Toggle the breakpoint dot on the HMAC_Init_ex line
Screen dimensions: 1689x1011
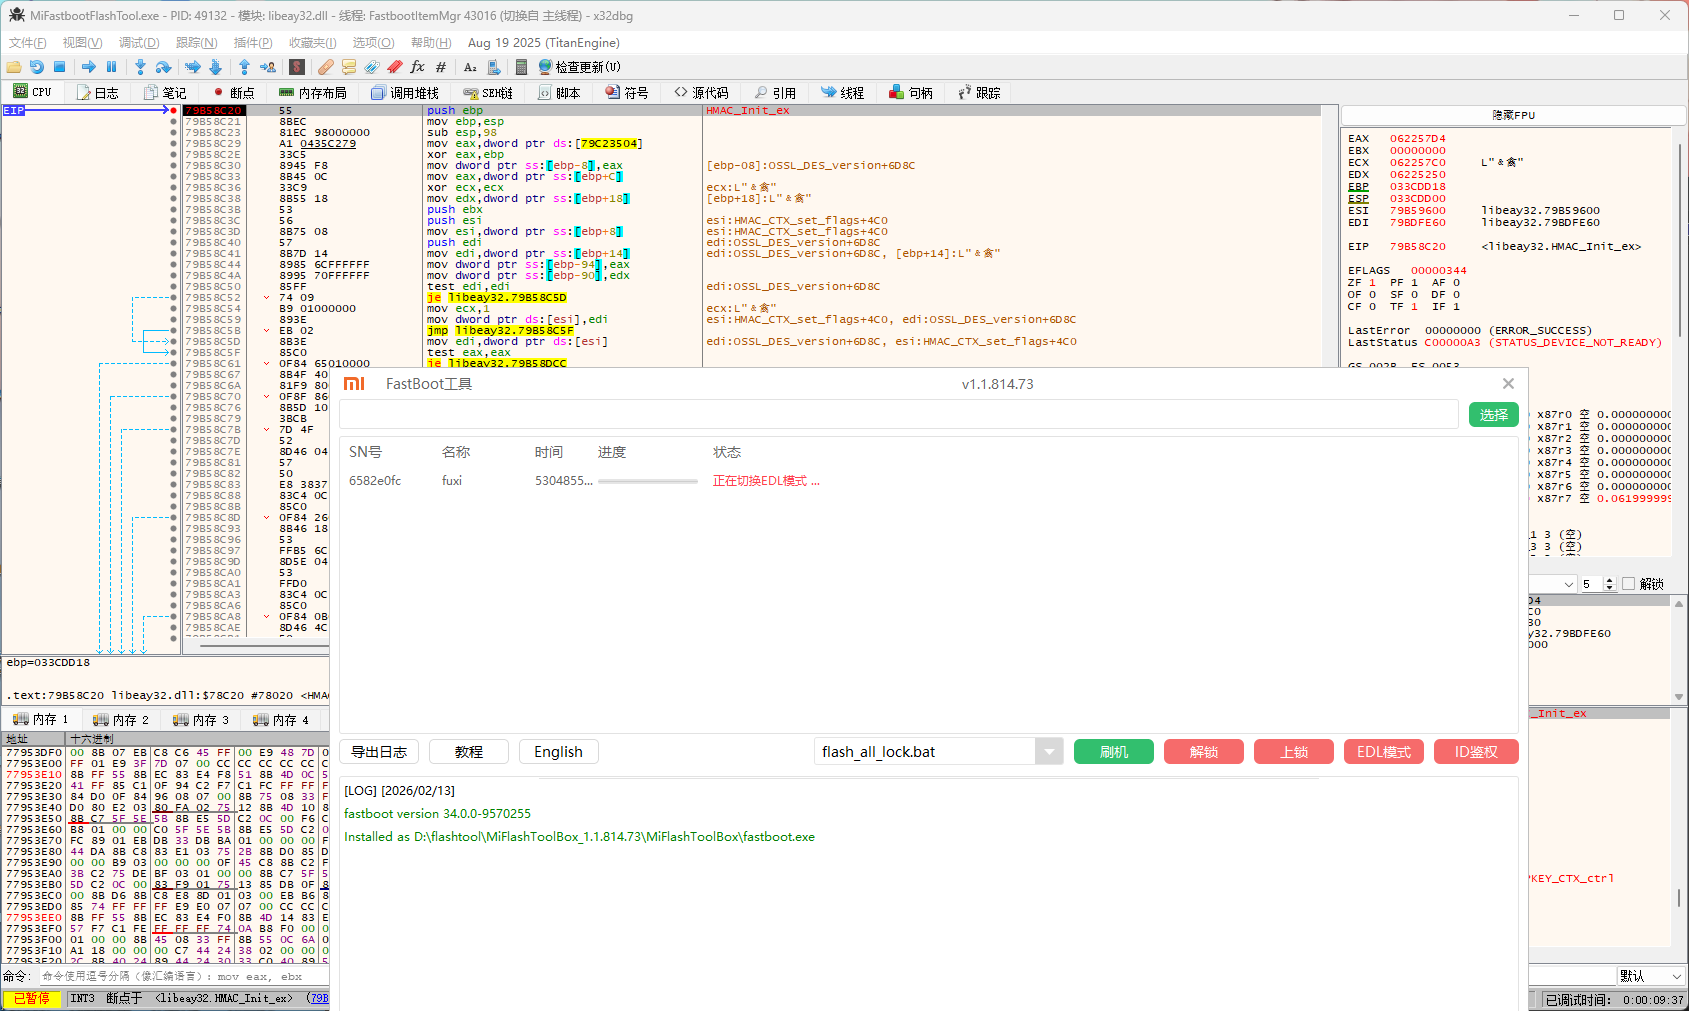click(x=175, y=110)
